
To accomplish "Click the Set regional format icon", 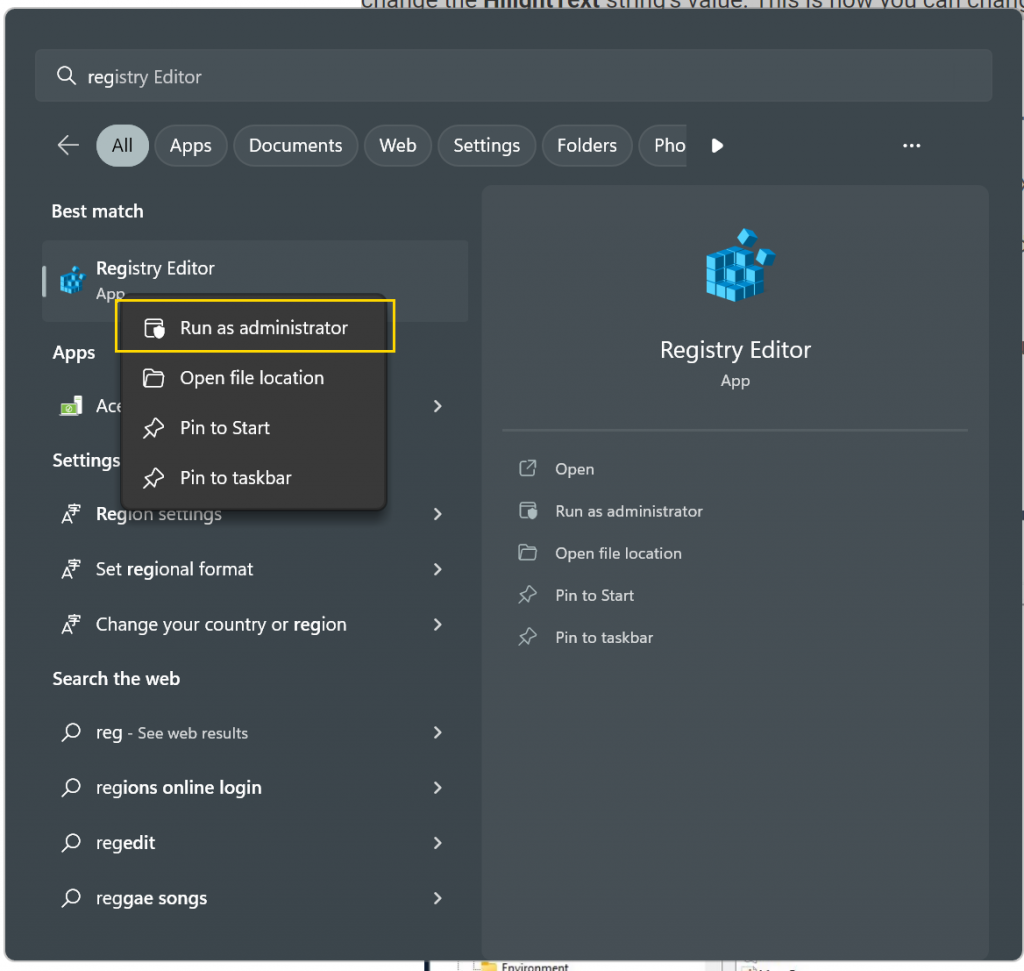I will pyautogui.click(x=71, y=569).
